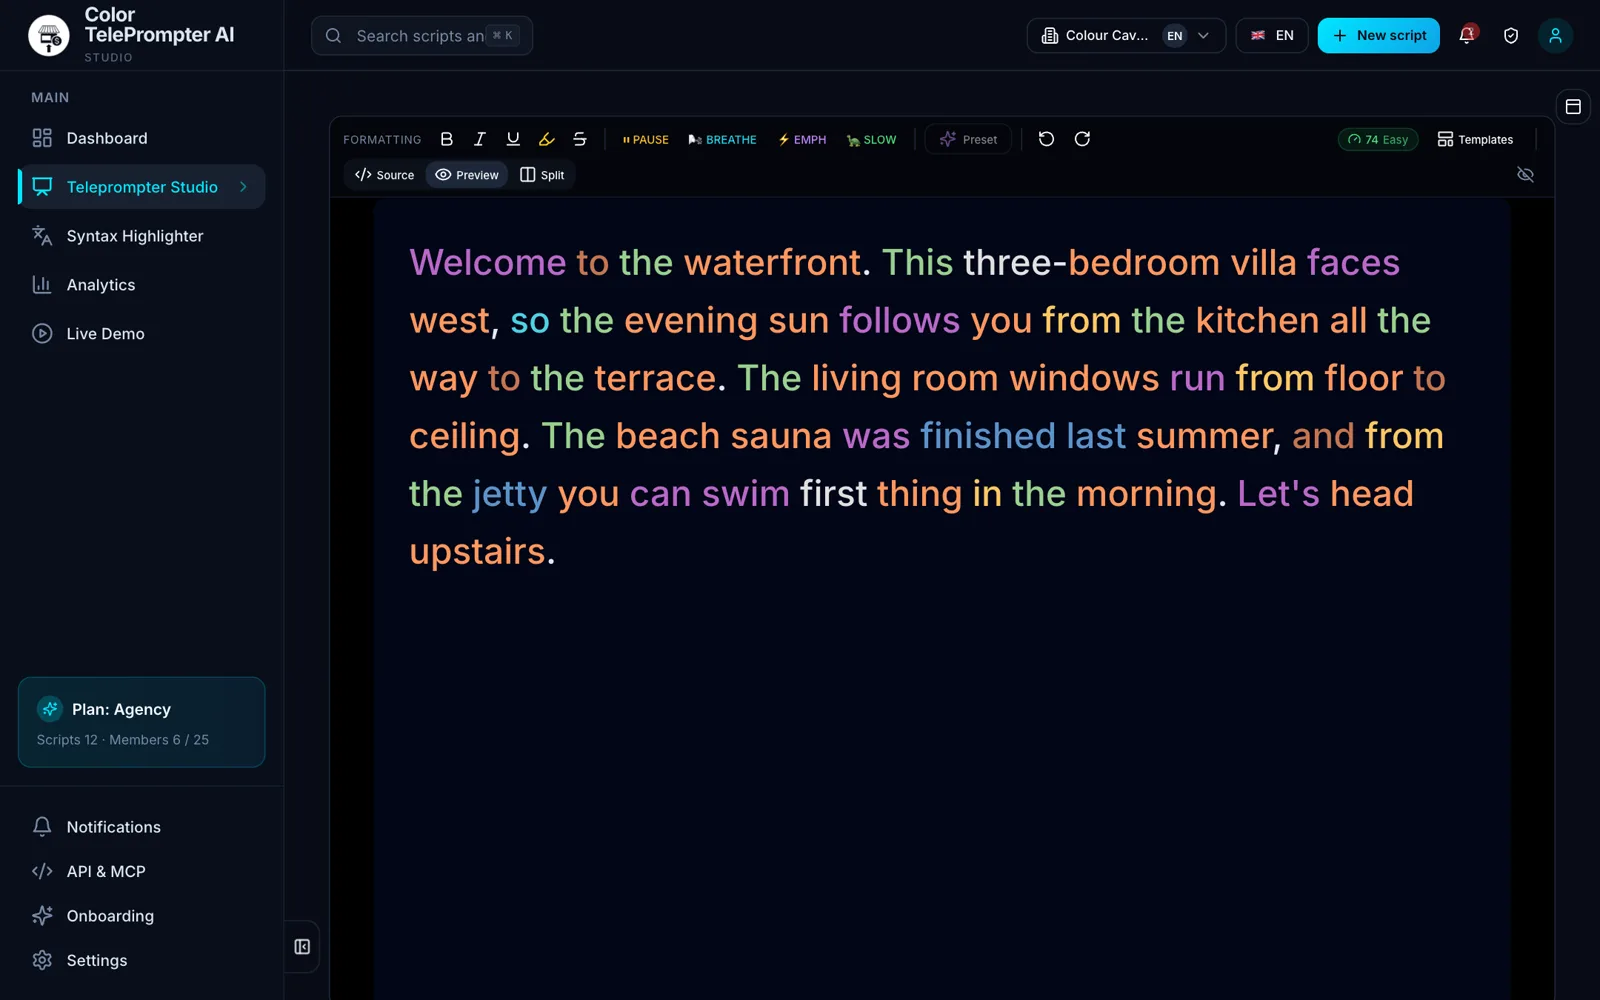This screenshot has height=1000, width=1600.
Task: Open Settings in sidebar
Action: pyautogui.click(x=142, y=960)
